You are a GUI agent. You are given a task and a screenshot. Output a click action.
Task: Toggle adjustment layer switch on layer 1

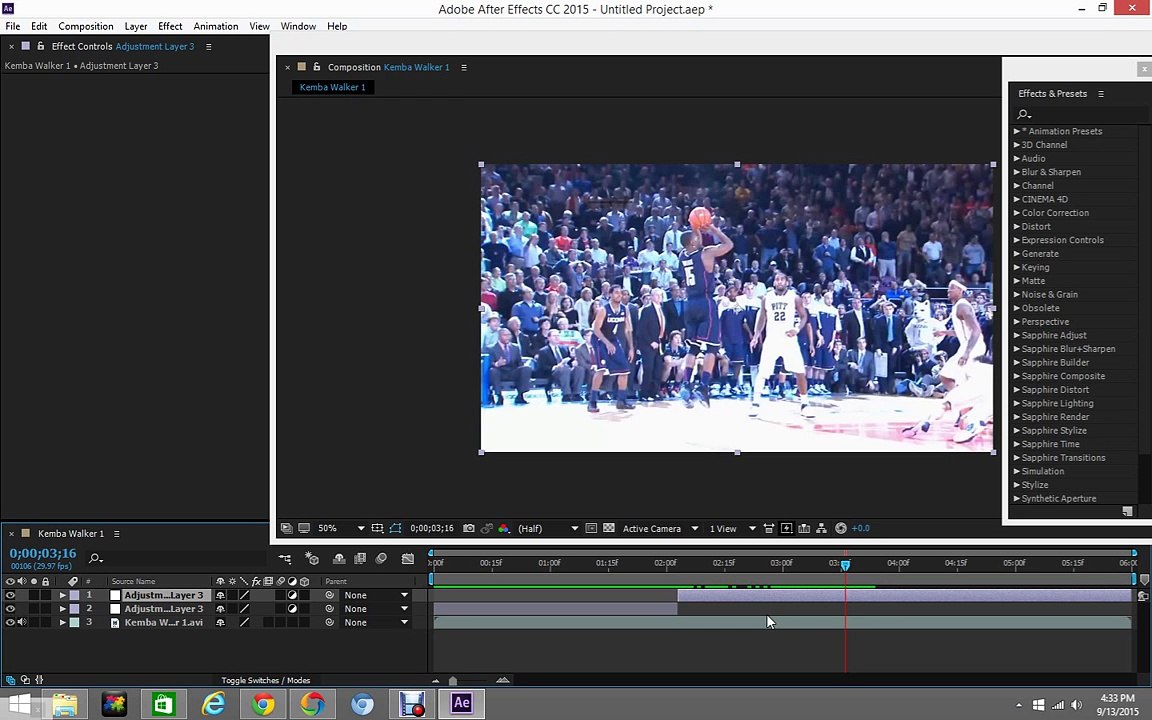tap(292, 595)
